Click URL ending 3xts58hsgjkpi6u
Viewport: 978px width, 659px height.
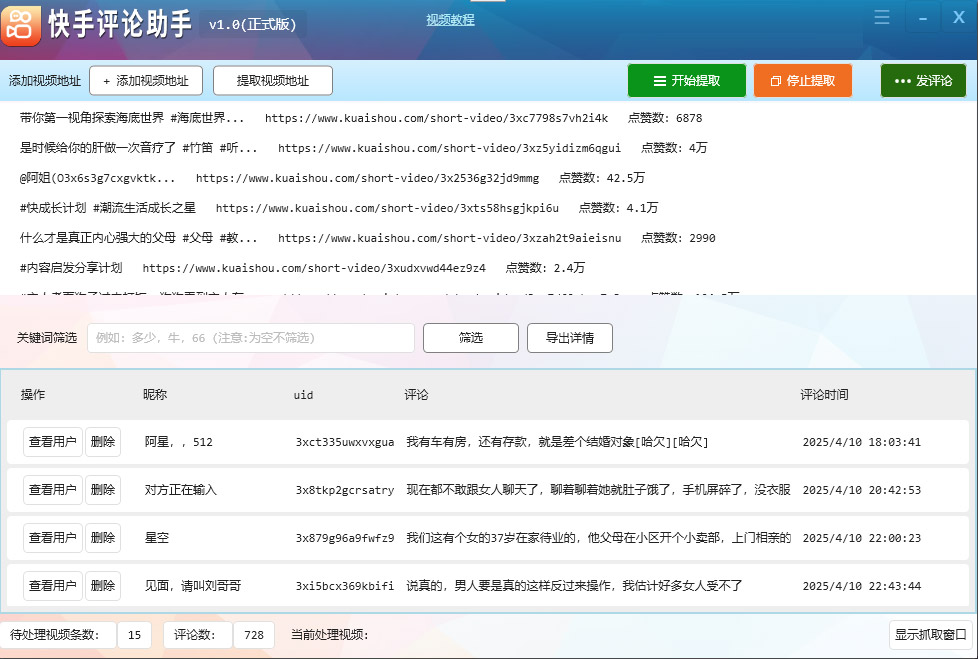(387, 208)
